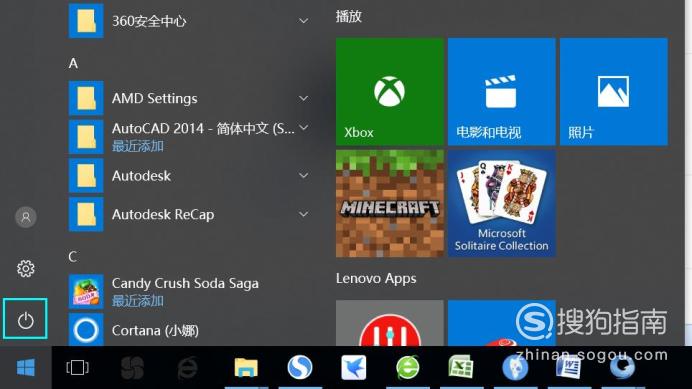Open the dark pinwheel taskbar icon

(x=132, y=367)
